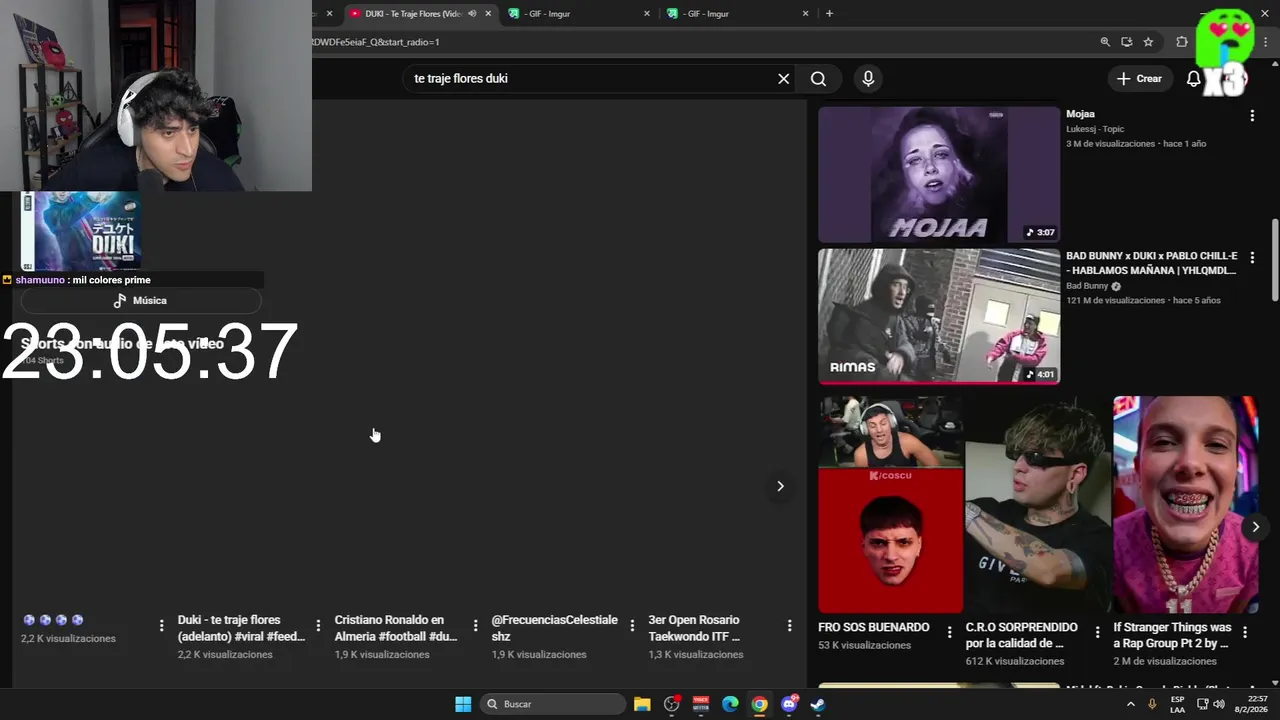Open the Lukessj - Topic channel link
The image size is (1280, 720).
click(1095, 129)
